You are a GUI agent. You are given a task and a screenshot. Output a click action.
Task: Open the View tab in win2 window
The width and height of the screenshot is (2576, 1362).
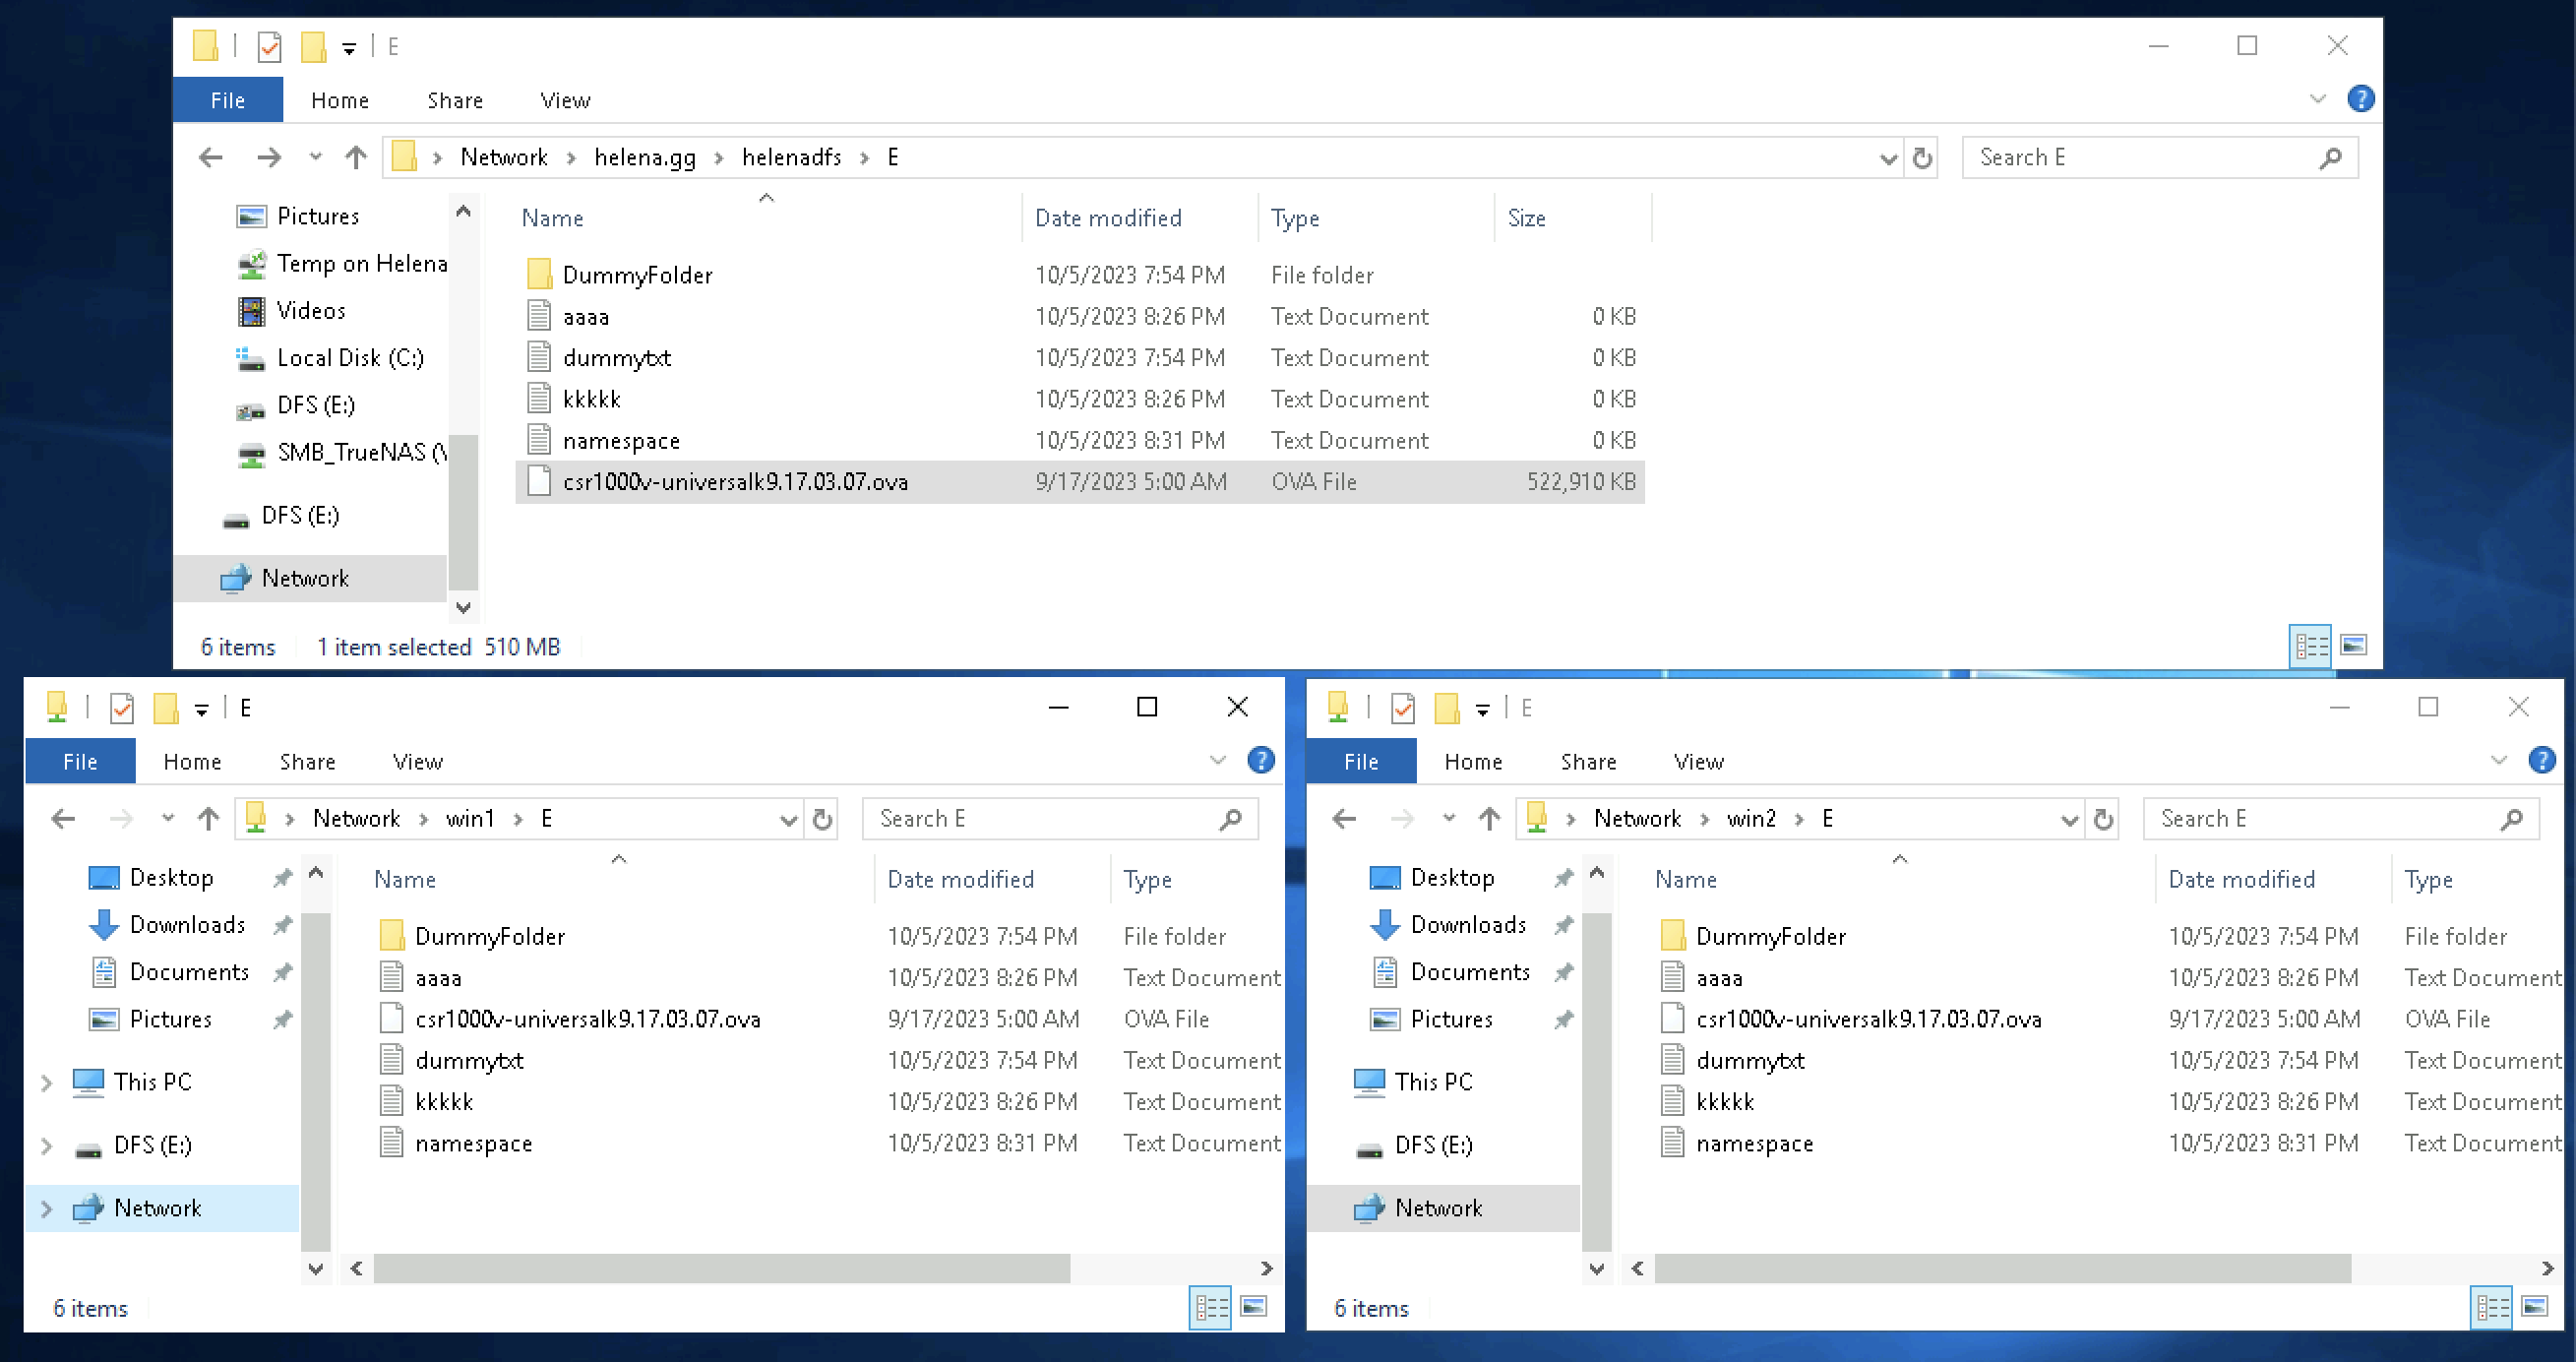[x=1698, y=762]
